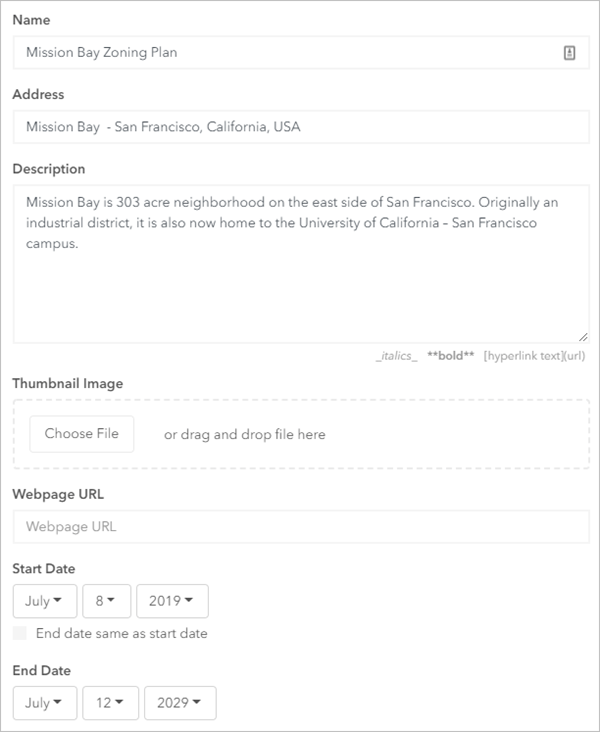Open the Start Date month dropdown
The width and height of the screenshot is (600, 732).
[x=43, y=601]
